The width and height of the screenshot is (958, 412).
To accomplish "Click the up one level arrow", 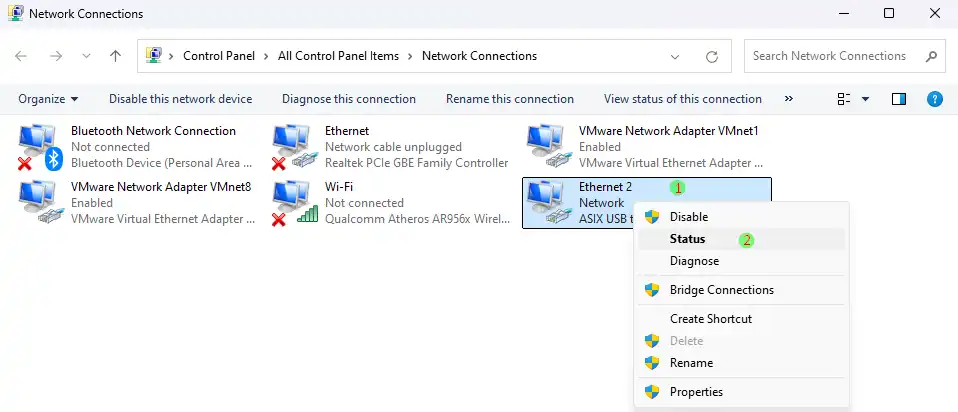I will [115, 57].
